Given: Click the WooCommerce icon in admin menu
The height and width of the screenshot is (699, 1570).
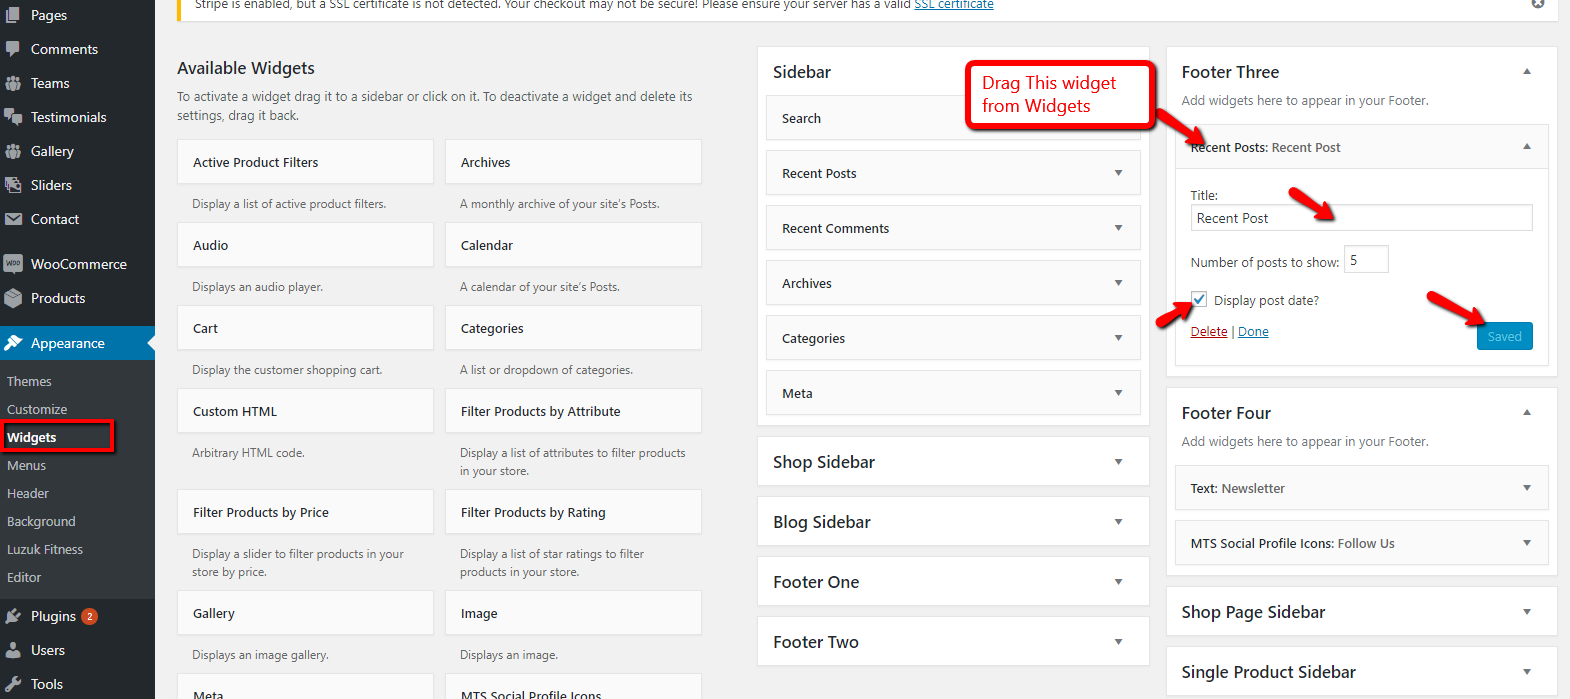Looking at the screenshot, I should pyautogui.click(x=13, y=264).
